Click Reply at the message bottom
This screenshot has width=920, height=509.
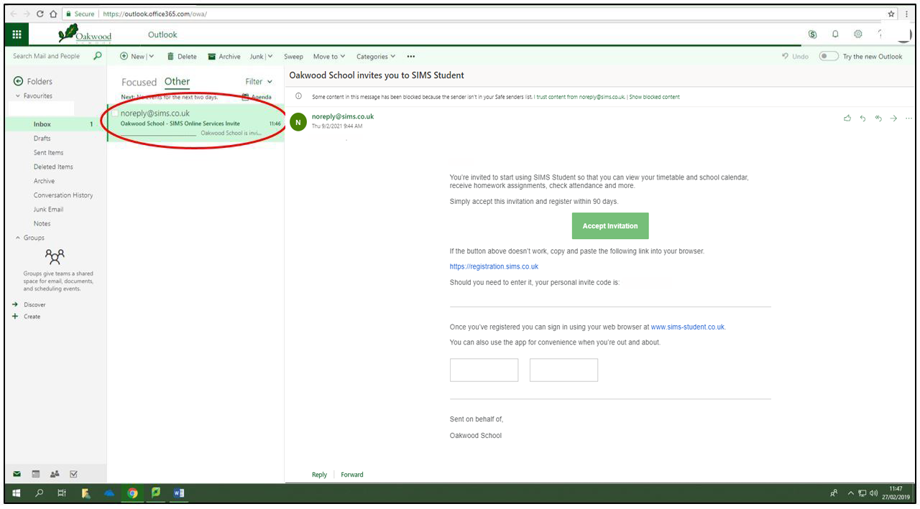[319, 474]
